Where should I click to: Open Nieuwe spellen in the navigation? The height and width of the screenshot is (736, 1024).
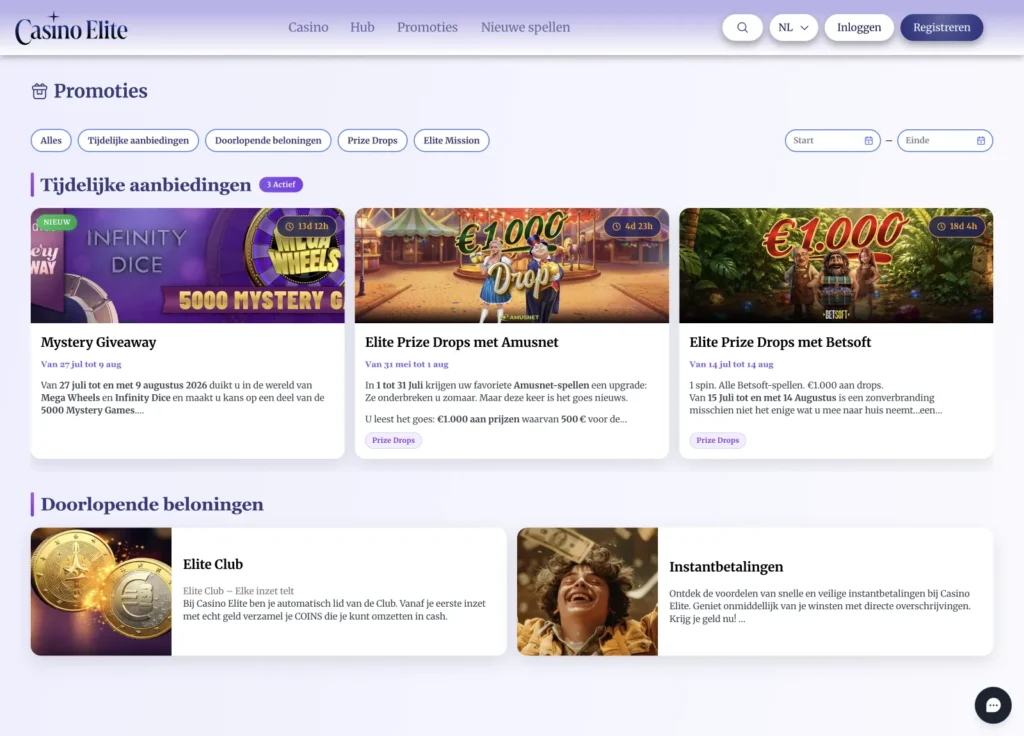point(525,27)
